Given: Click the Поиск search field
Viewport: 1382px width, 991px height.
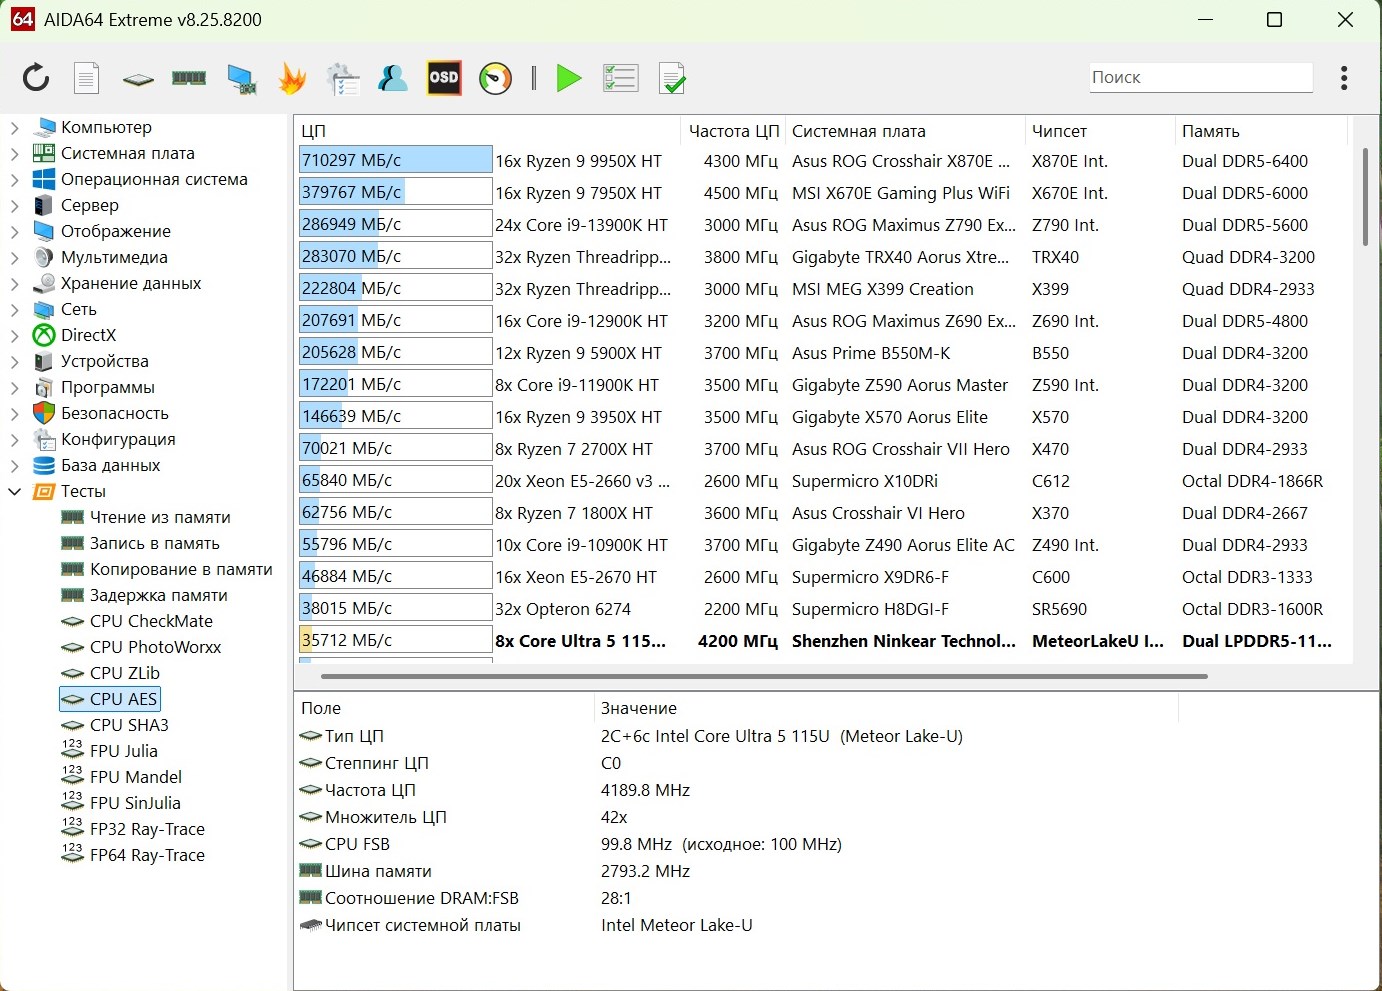Looking at the screenshot, I should point(1200,77).
